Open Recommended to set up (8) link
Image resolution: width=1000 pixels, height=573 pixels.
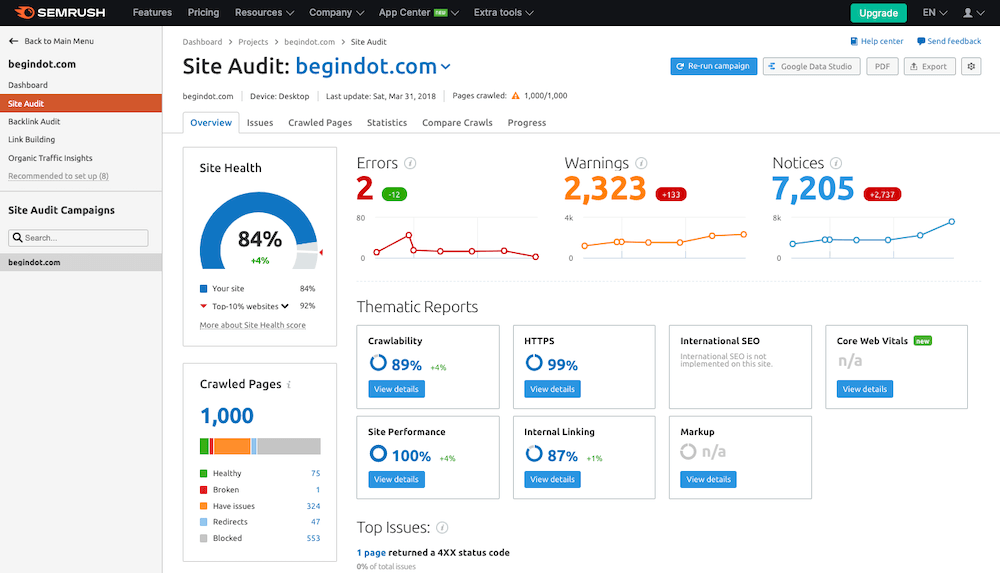click(58, 176)
